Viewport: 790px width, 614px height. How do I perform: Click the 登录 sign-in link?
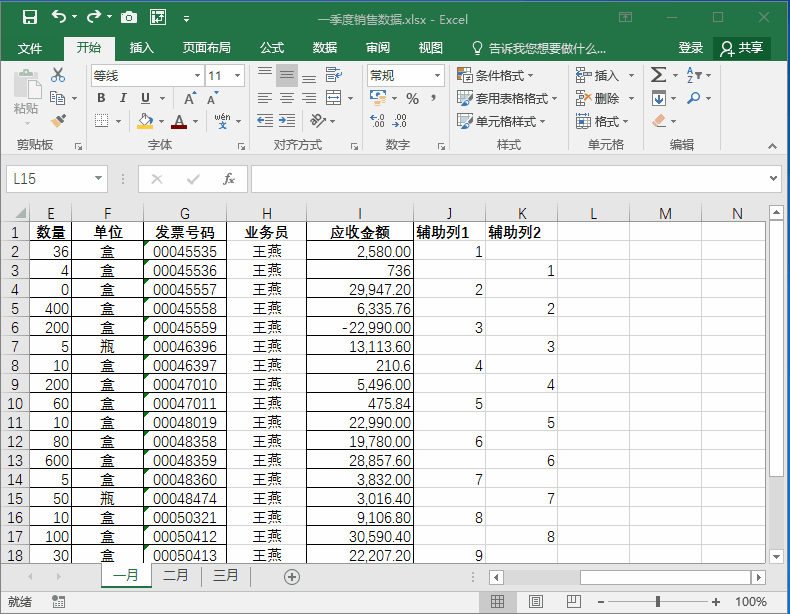click(x=690, y=48)
